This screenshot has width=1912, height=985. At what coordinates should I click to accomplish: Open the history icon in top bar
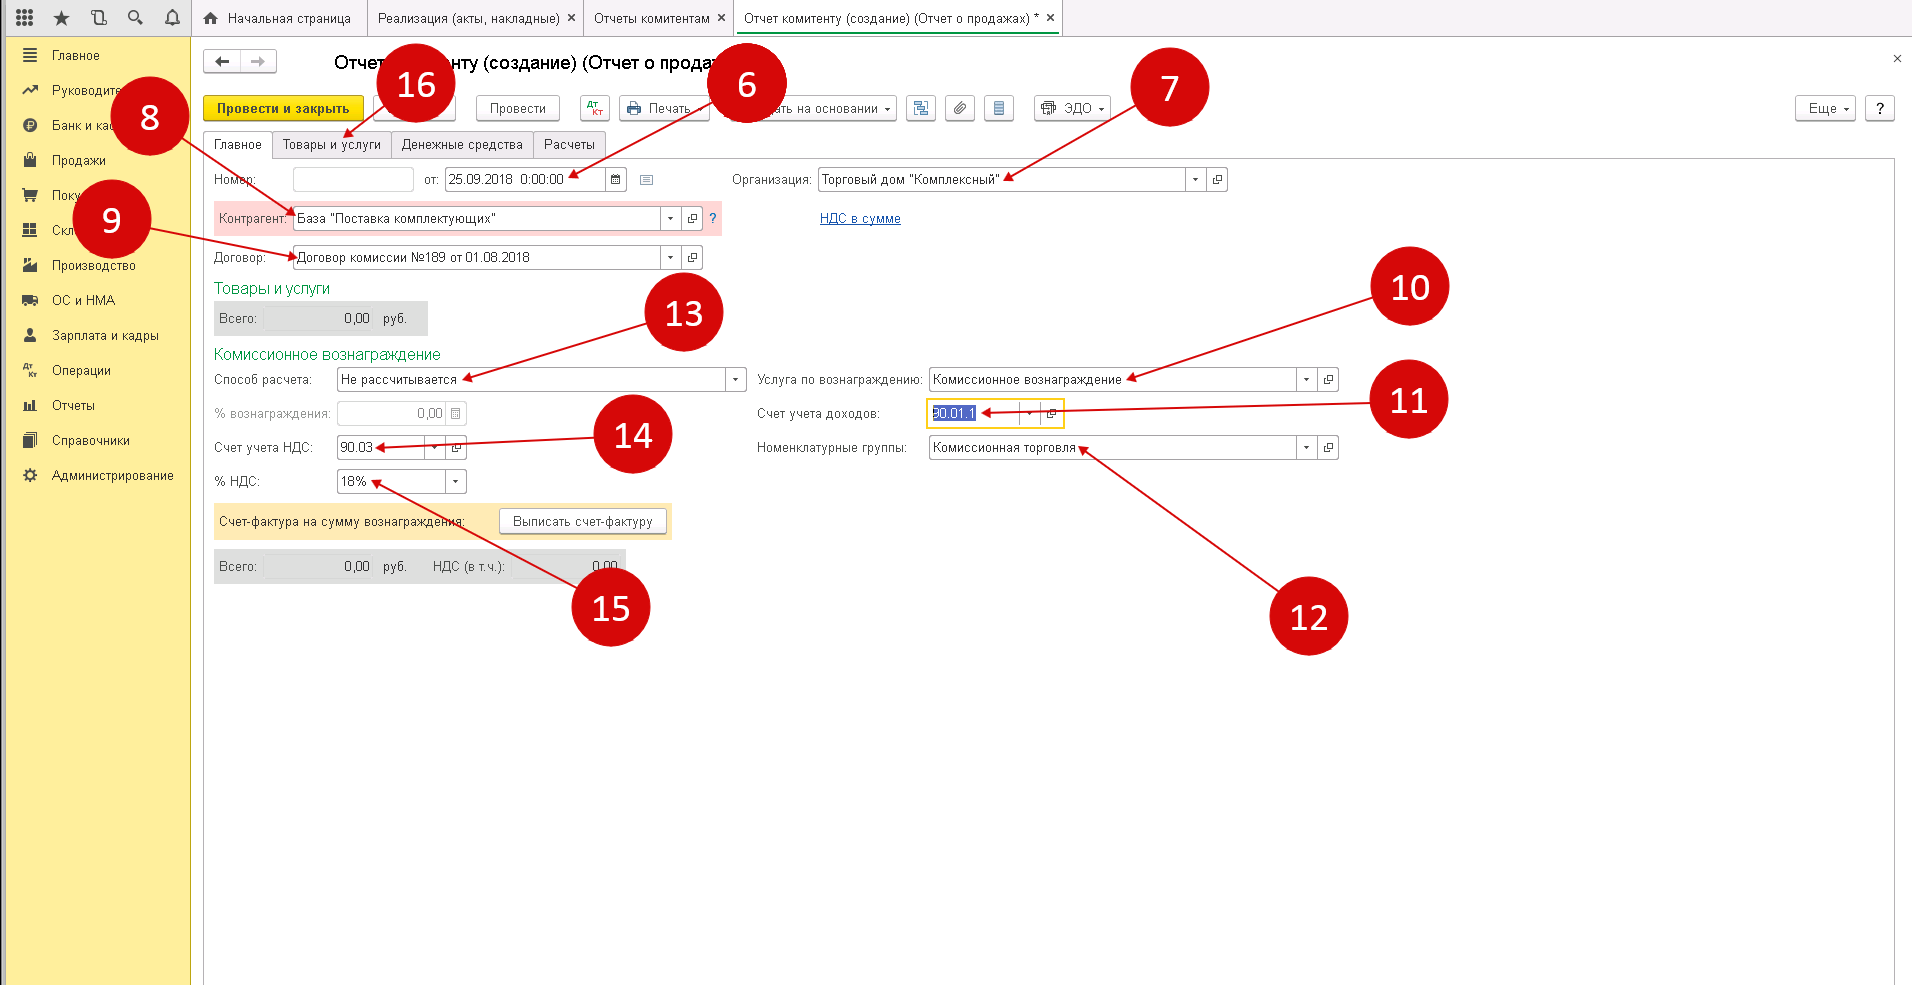[x=99, y=18]
